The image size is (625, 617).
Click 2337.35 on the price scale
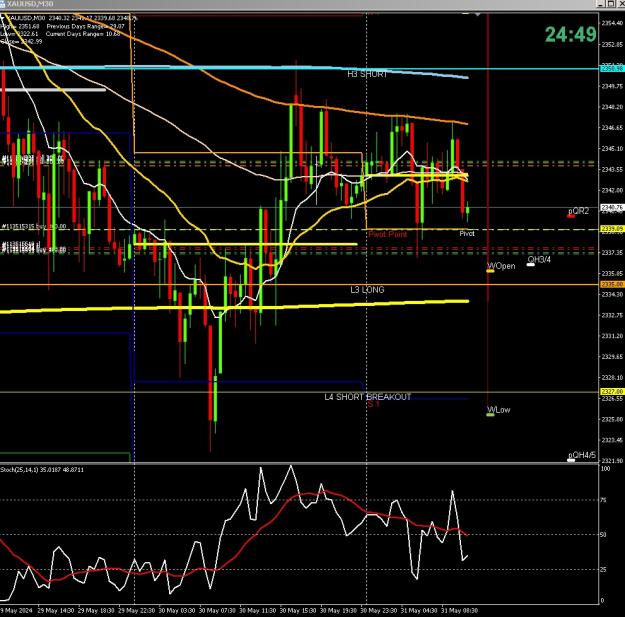(x=612, y=253)
